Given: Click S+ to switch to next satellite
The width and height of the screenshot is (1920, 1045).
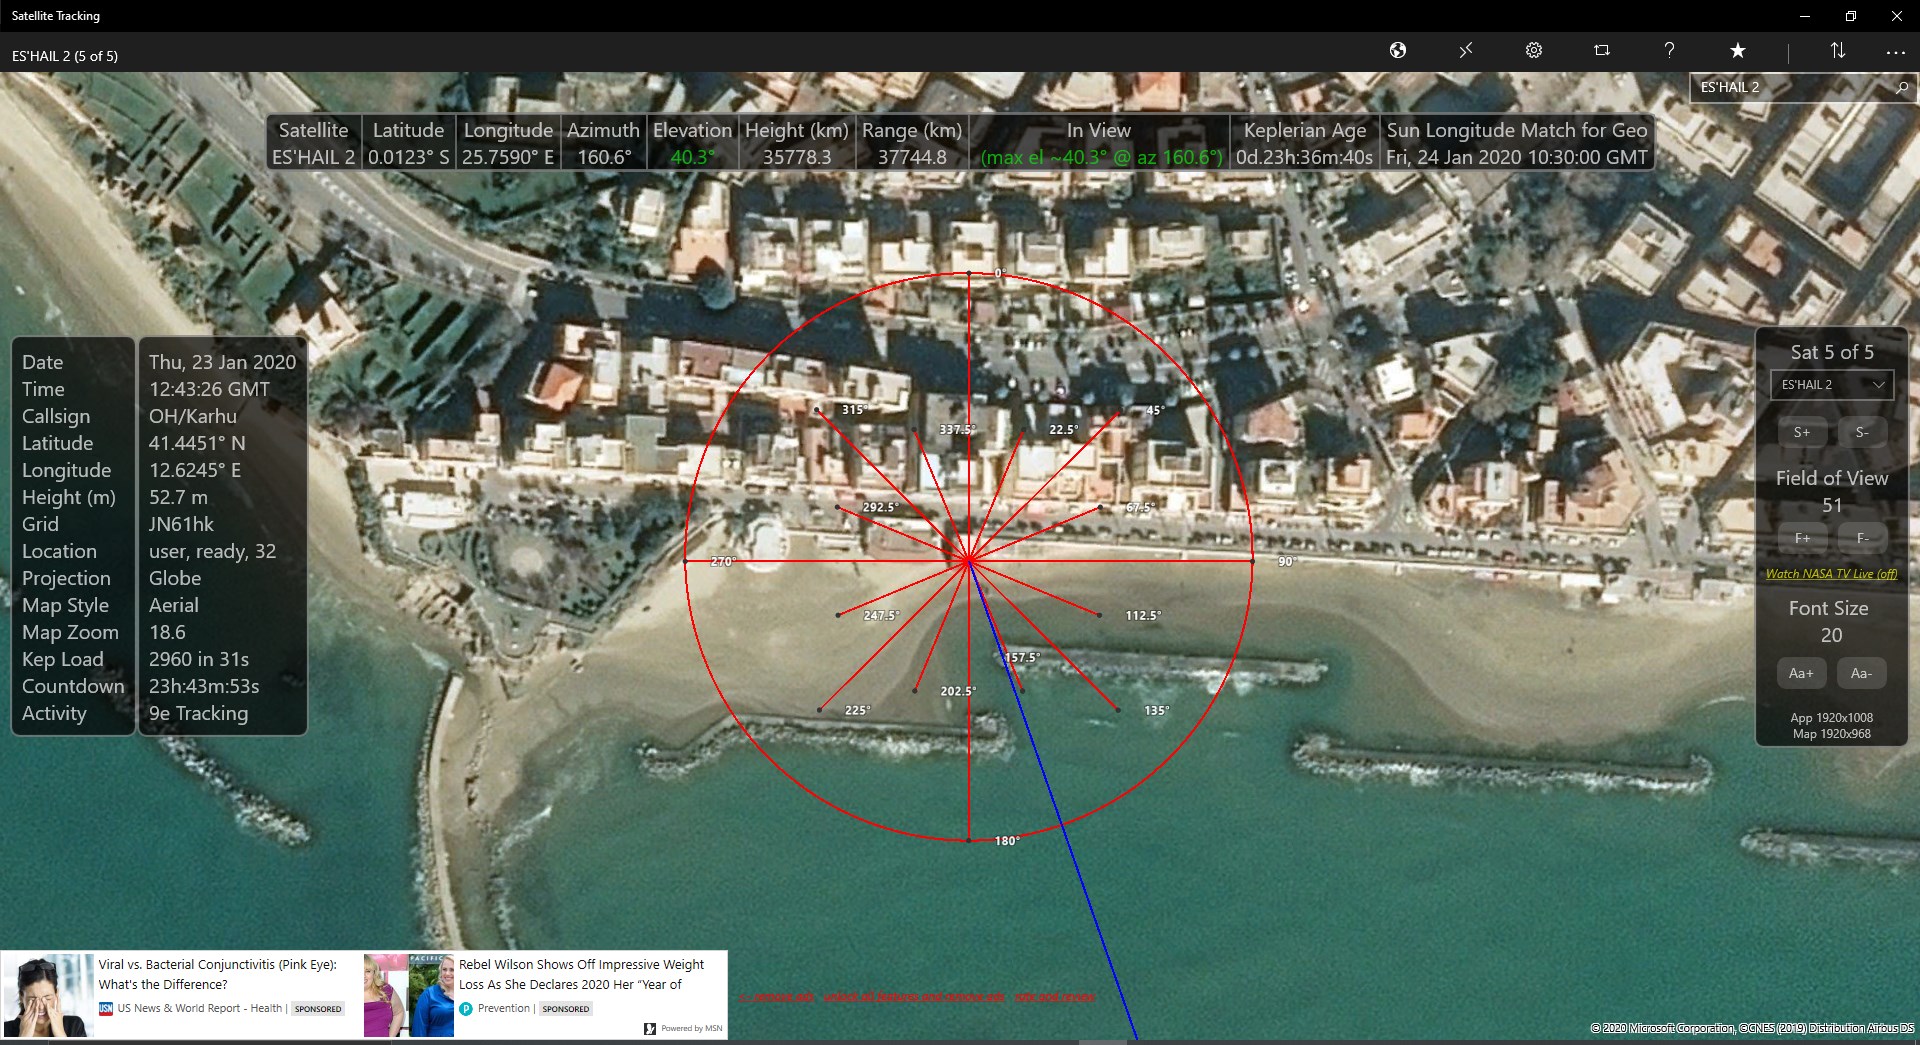Looking at the screenshot, I should click(x=1803, y=432).
